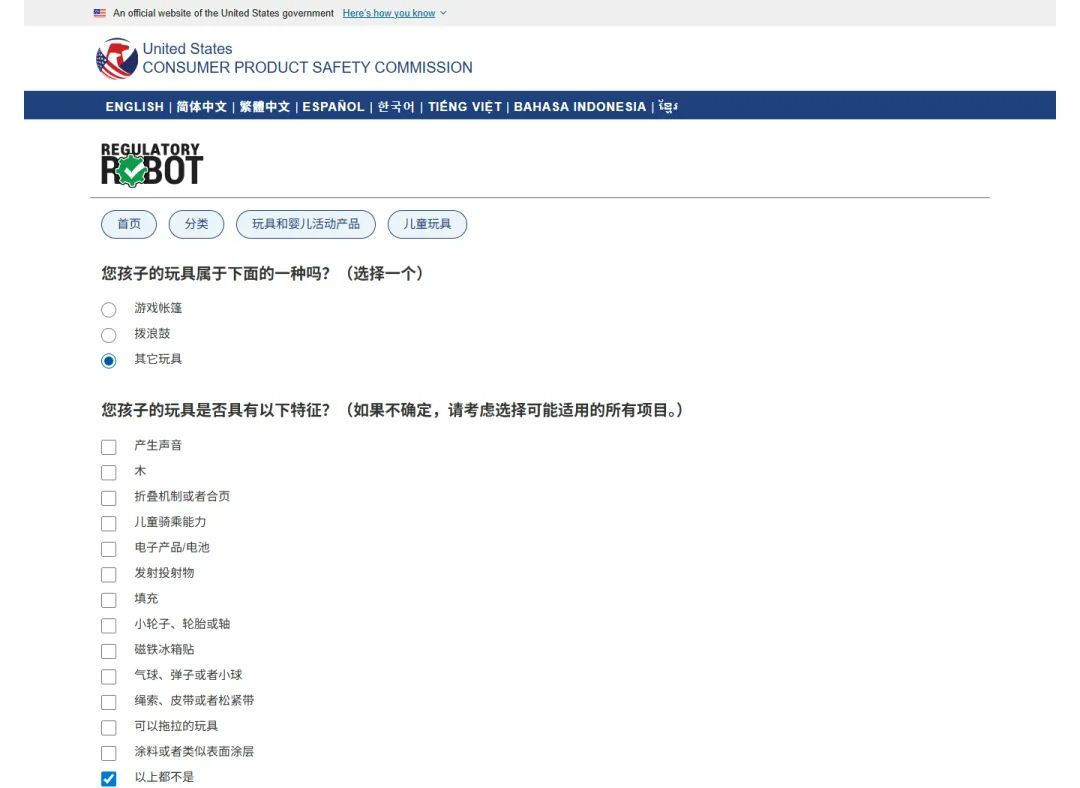Switch language to ENGLISH

tap(134, 107)
